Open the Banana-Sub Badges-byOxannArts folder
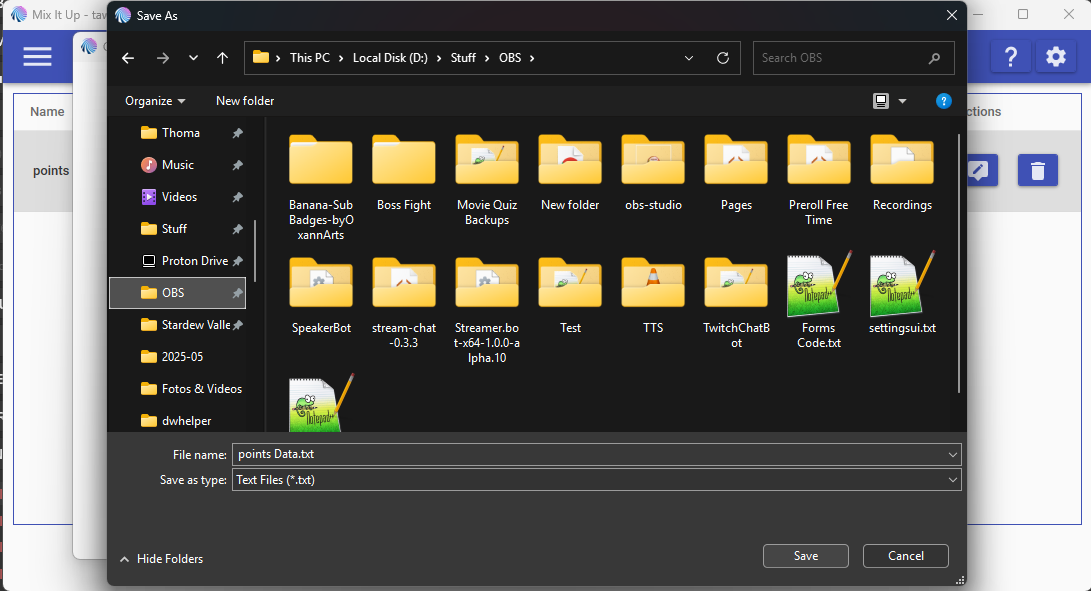Screen dimensions: 1091x591 (x=321, y=188)
